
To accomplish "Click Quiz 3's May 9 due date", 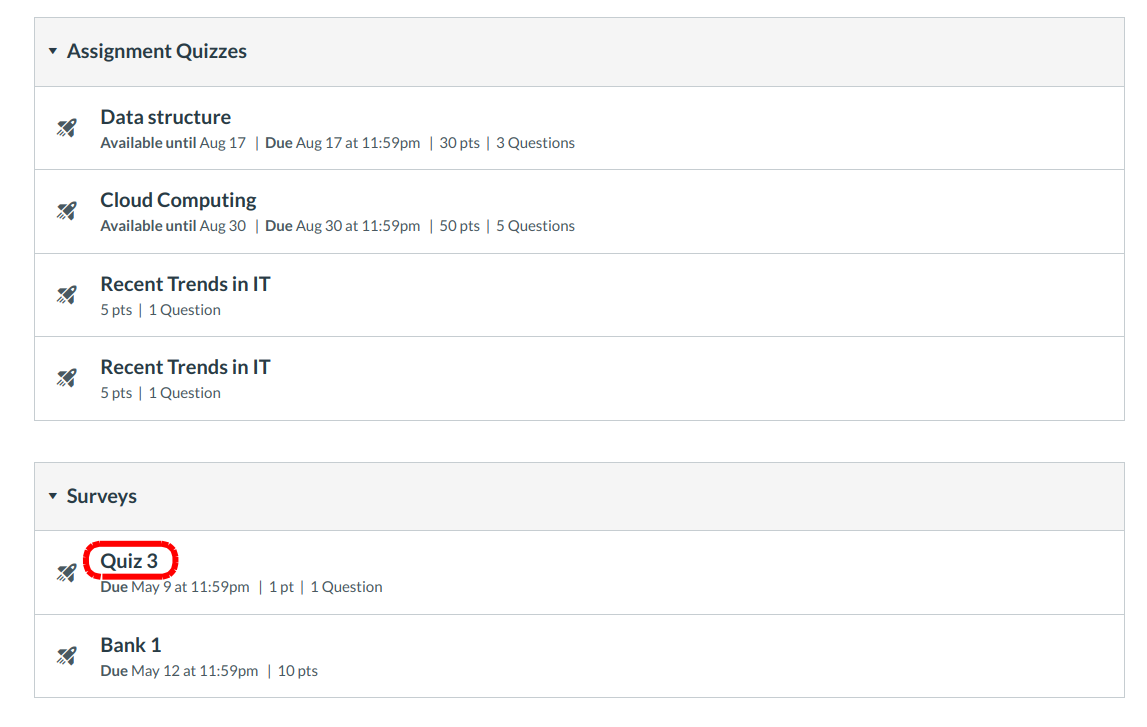I will (x=190, y=587).
